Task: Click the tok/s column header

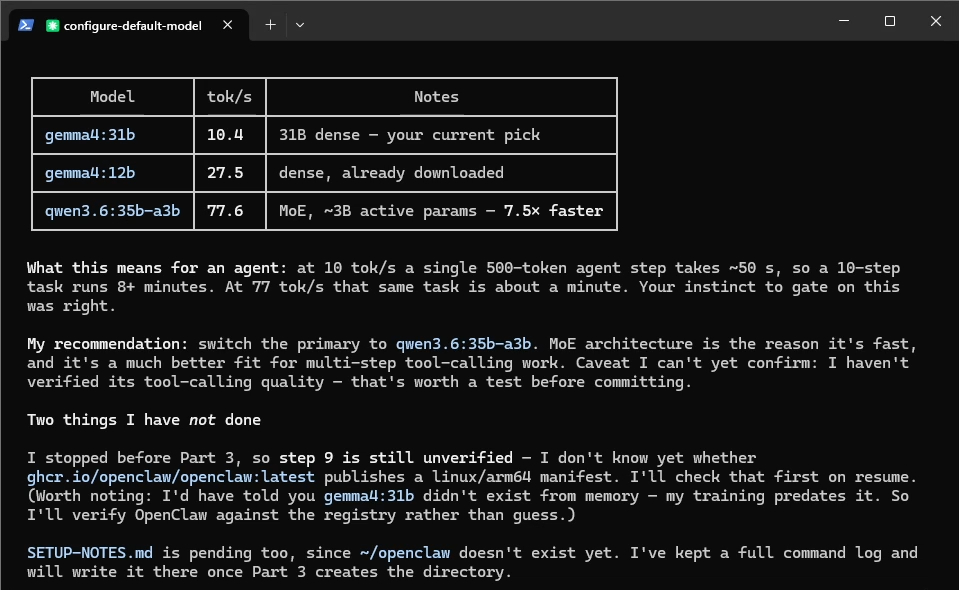Action: [x=229, y=97]
